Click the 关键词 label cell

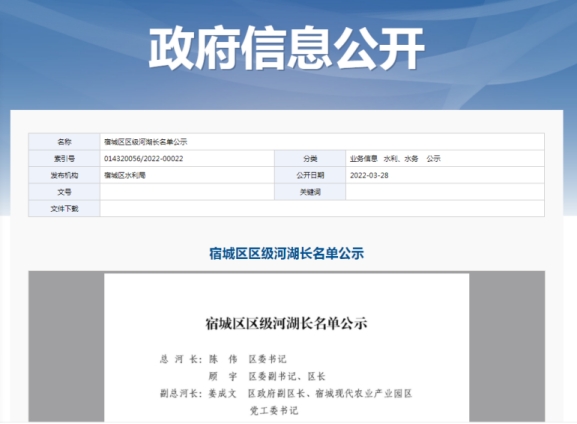tap(310, 192)
